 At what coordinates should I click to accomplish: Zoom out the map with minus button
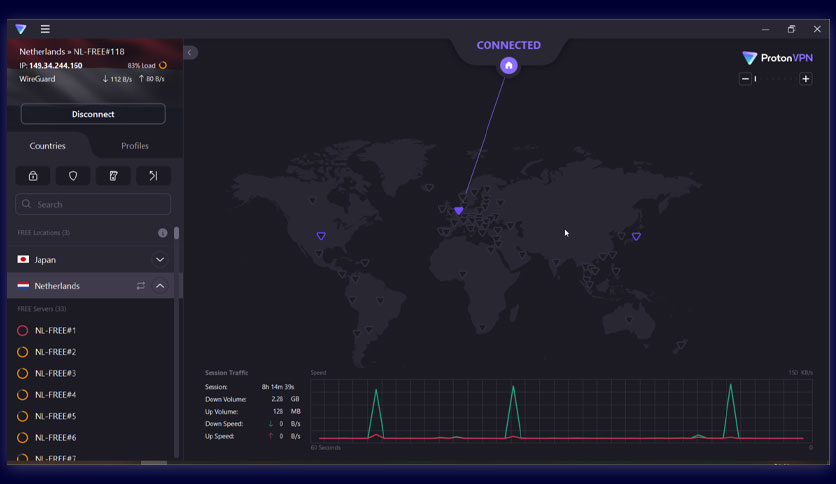coord(745,79)
